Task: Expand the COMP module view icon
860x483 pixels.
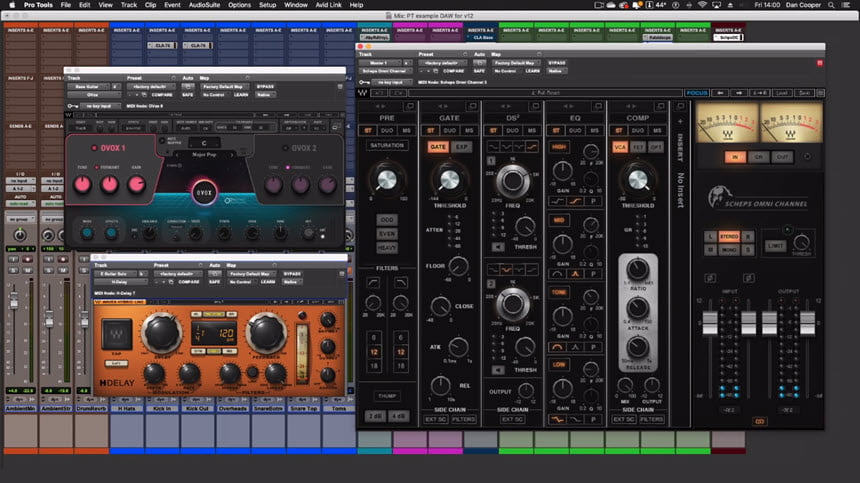Action: pyautogui.click(x=660, y=106)
